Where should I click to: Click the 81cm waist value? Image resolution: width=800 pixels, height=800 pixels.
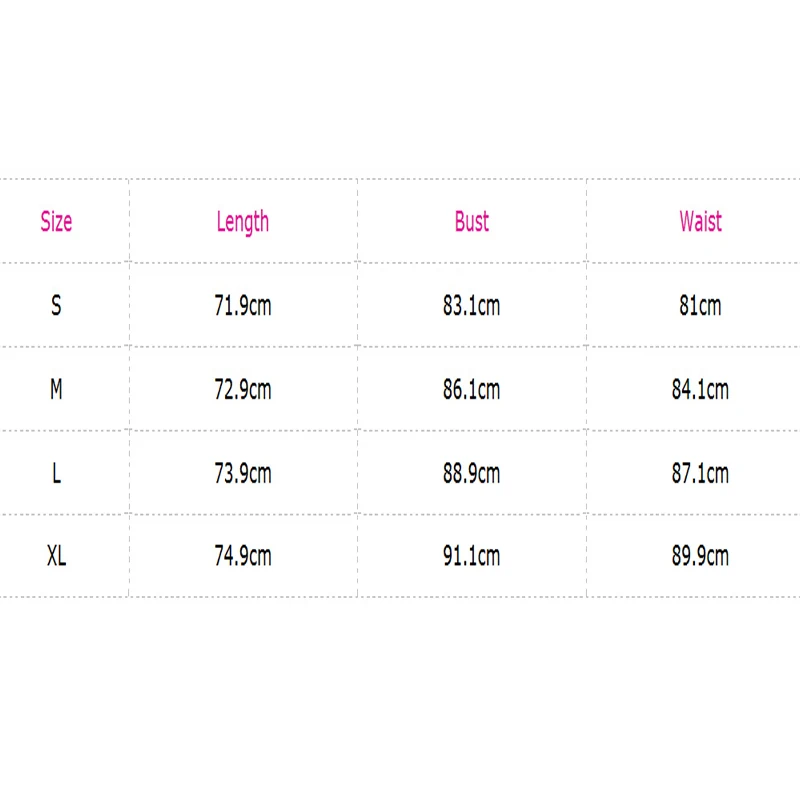click(x=700, y=306)
